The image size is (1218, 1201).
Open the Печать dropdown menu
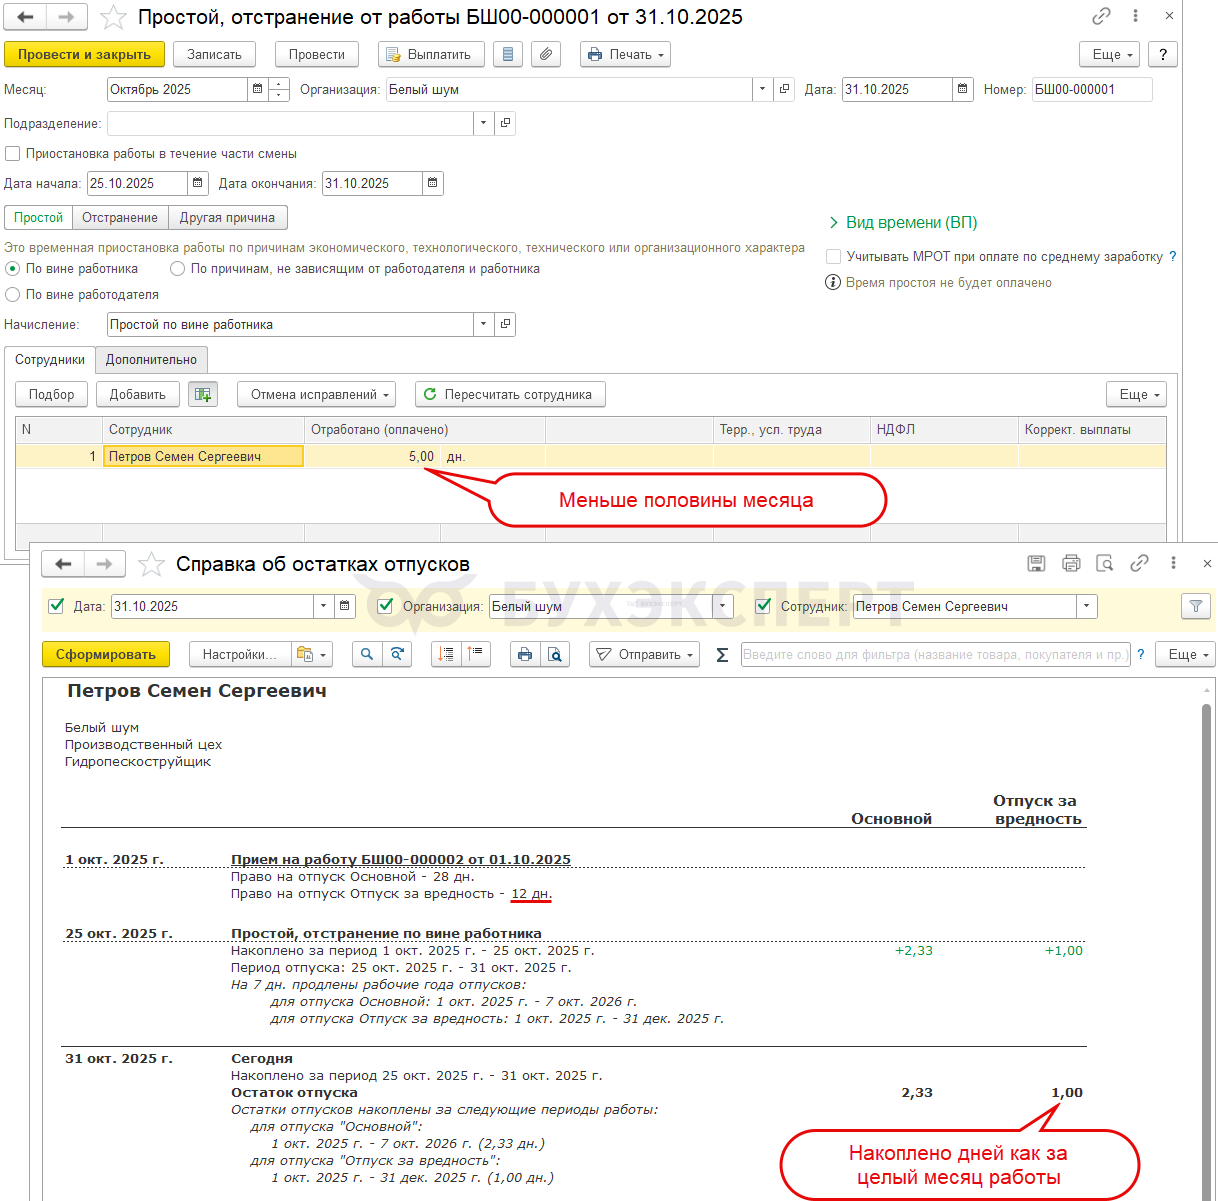click(x=625, y=55)
